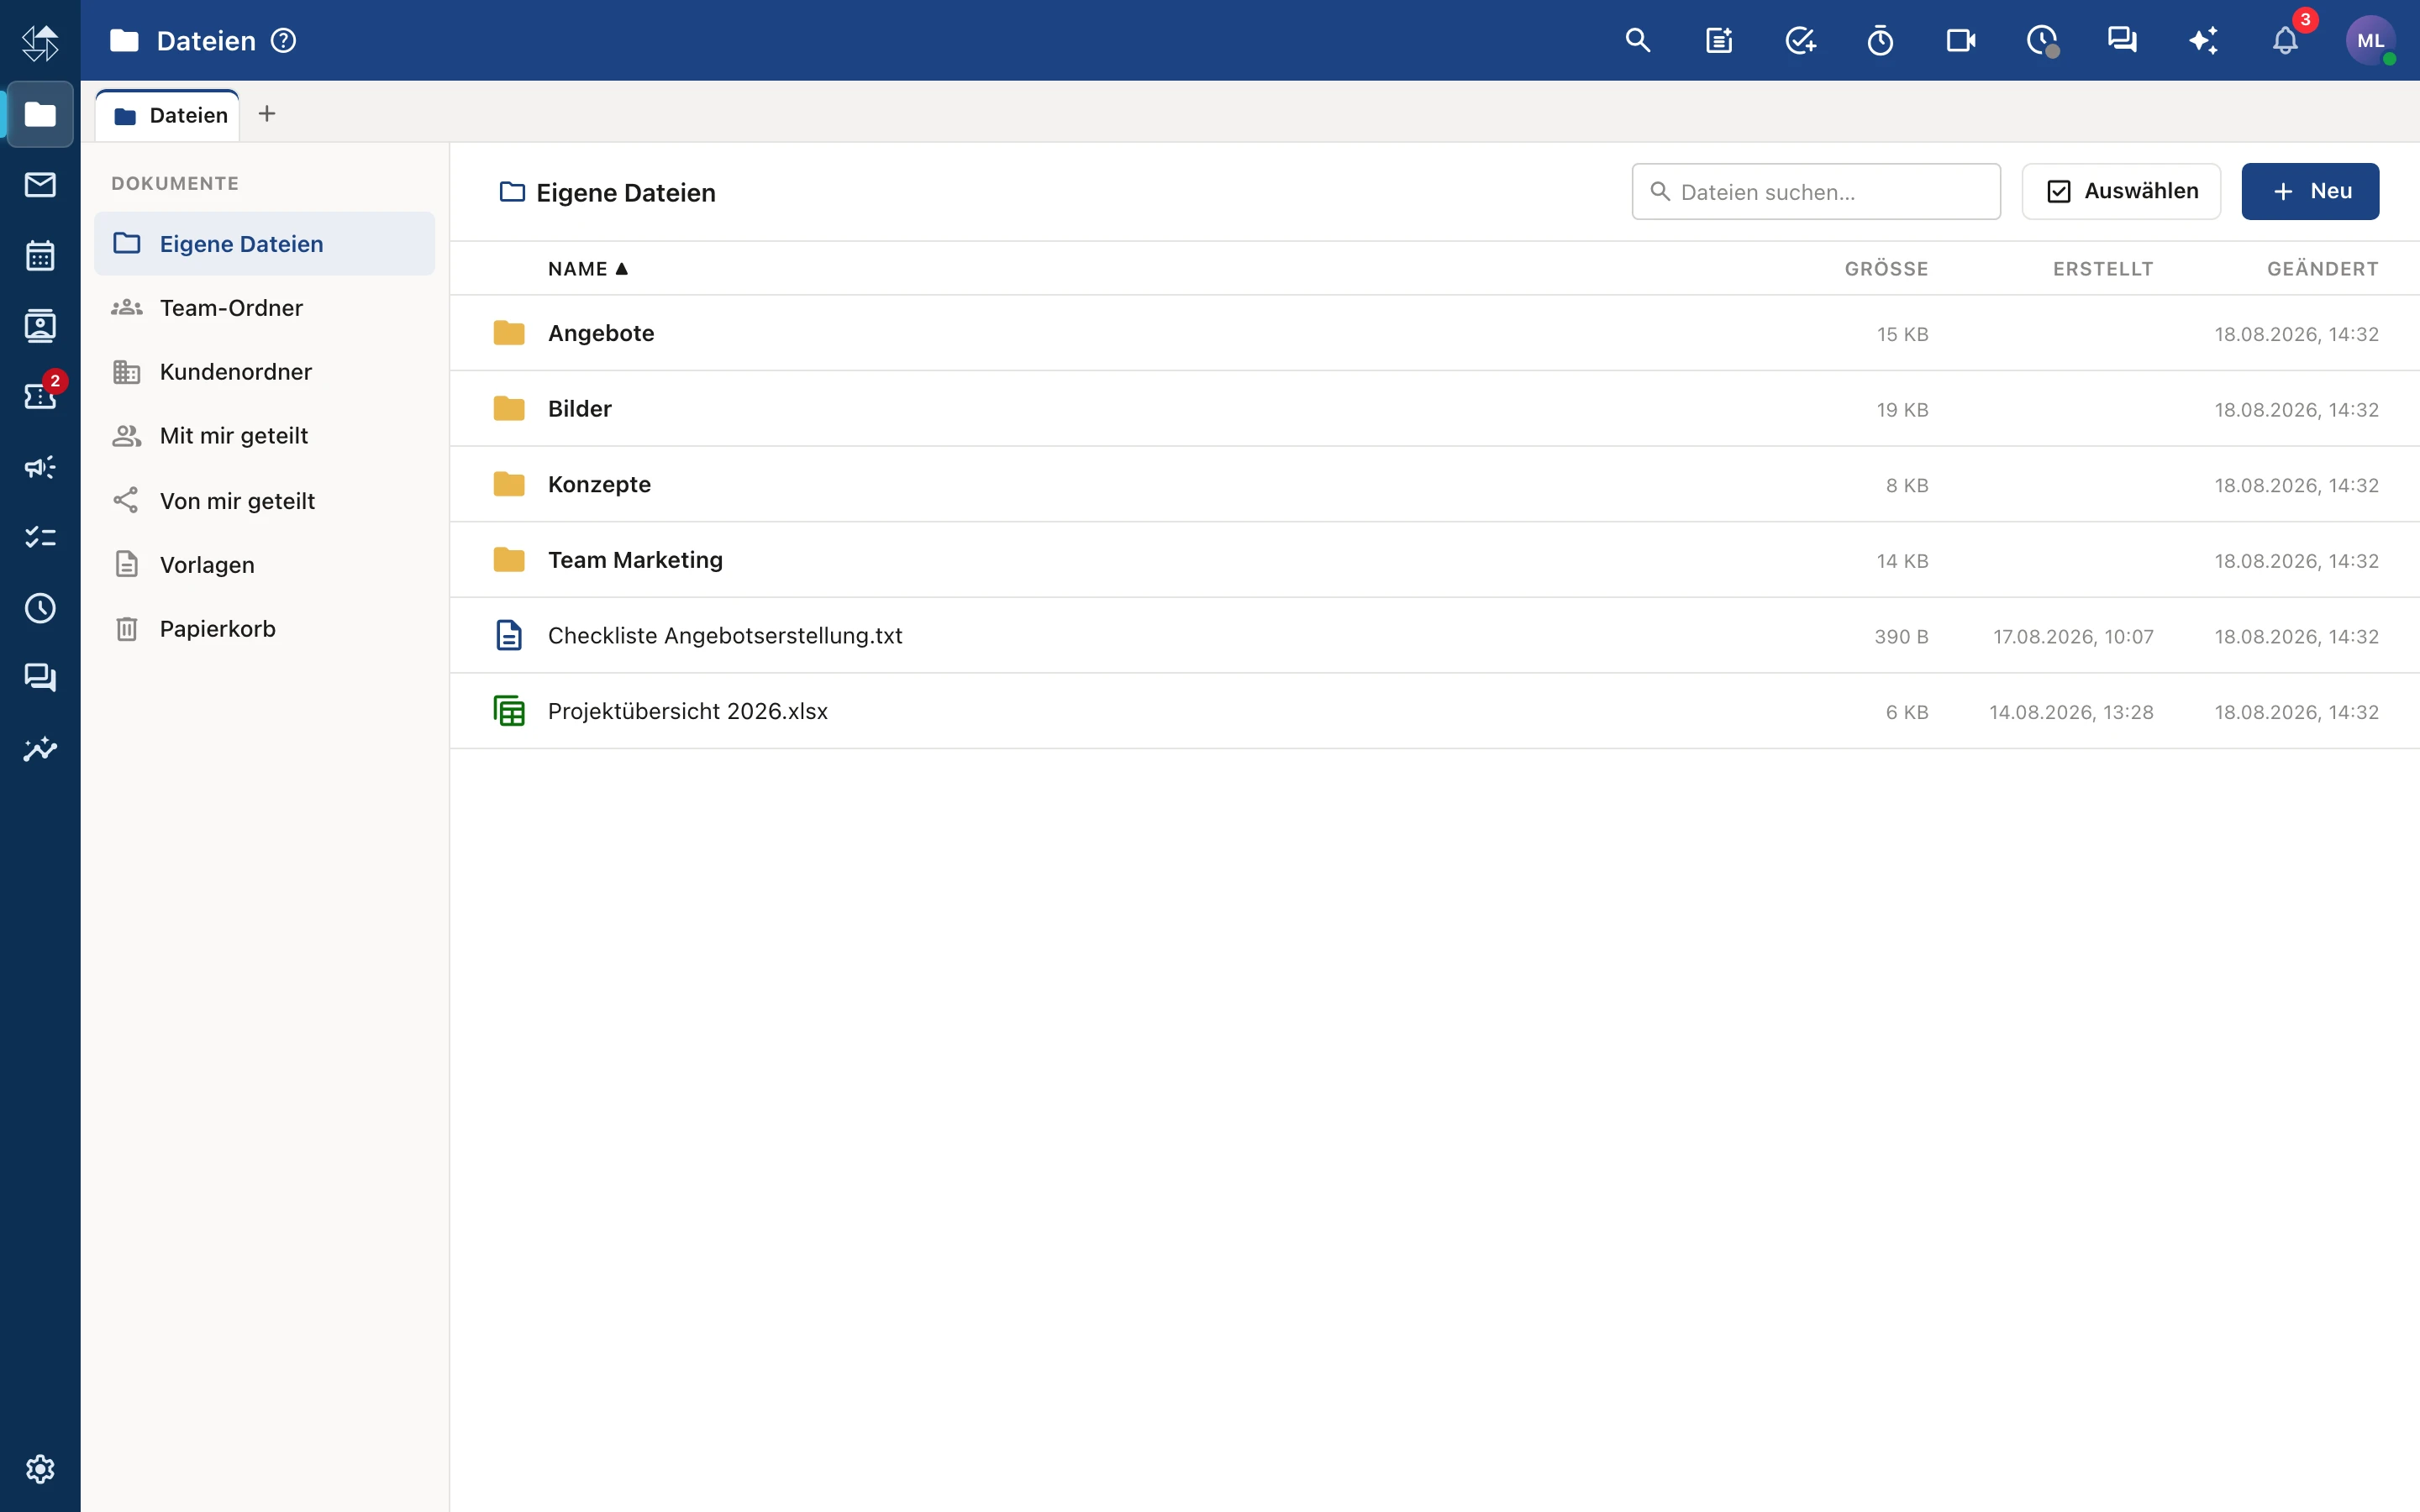Open the Contacts module in left rail
This screenshot has height=1512, width=2420.
pyautogui.click(x=40, y=326)
